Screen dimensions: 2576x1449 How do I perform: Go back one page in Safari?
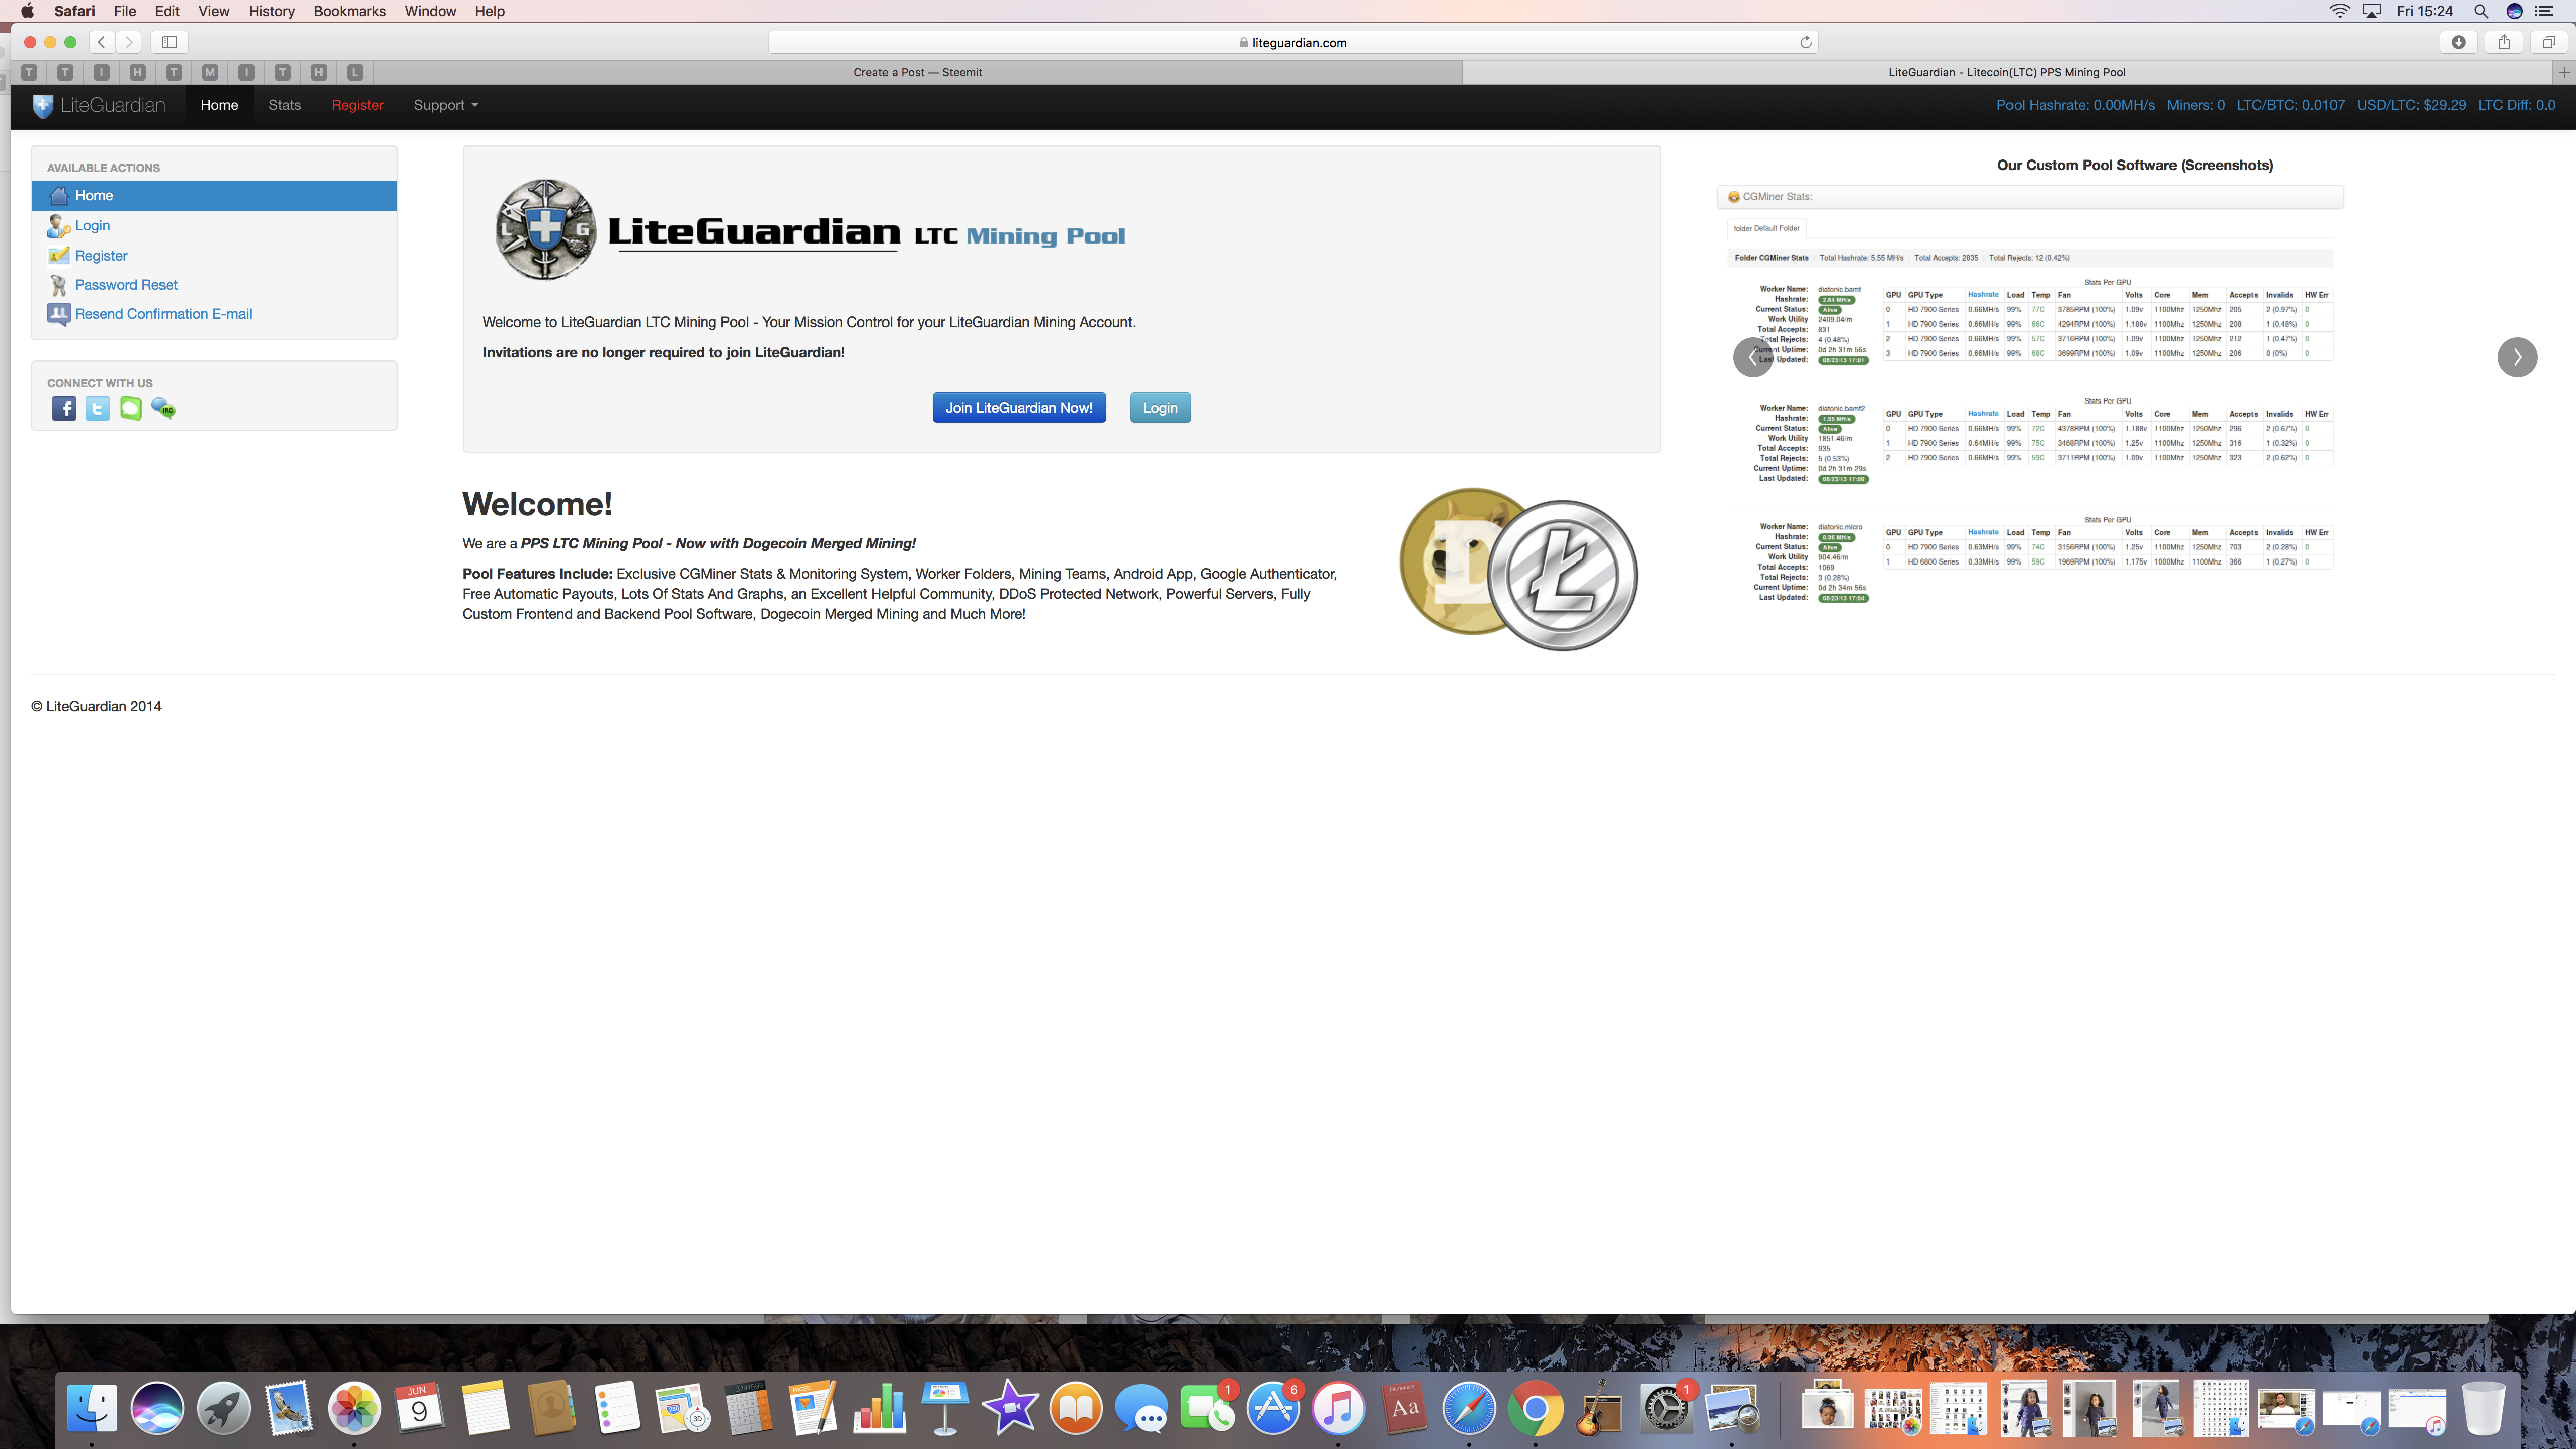101,42
